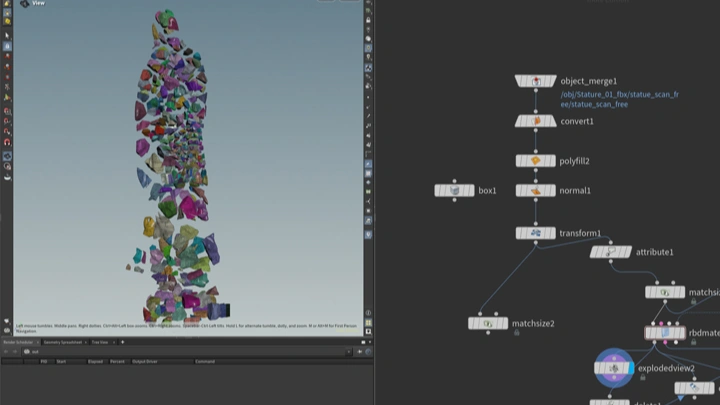Viewport: 720px width, 405px height.
Task: Toggle multi-snapping magnet icon
Action: 7,142
